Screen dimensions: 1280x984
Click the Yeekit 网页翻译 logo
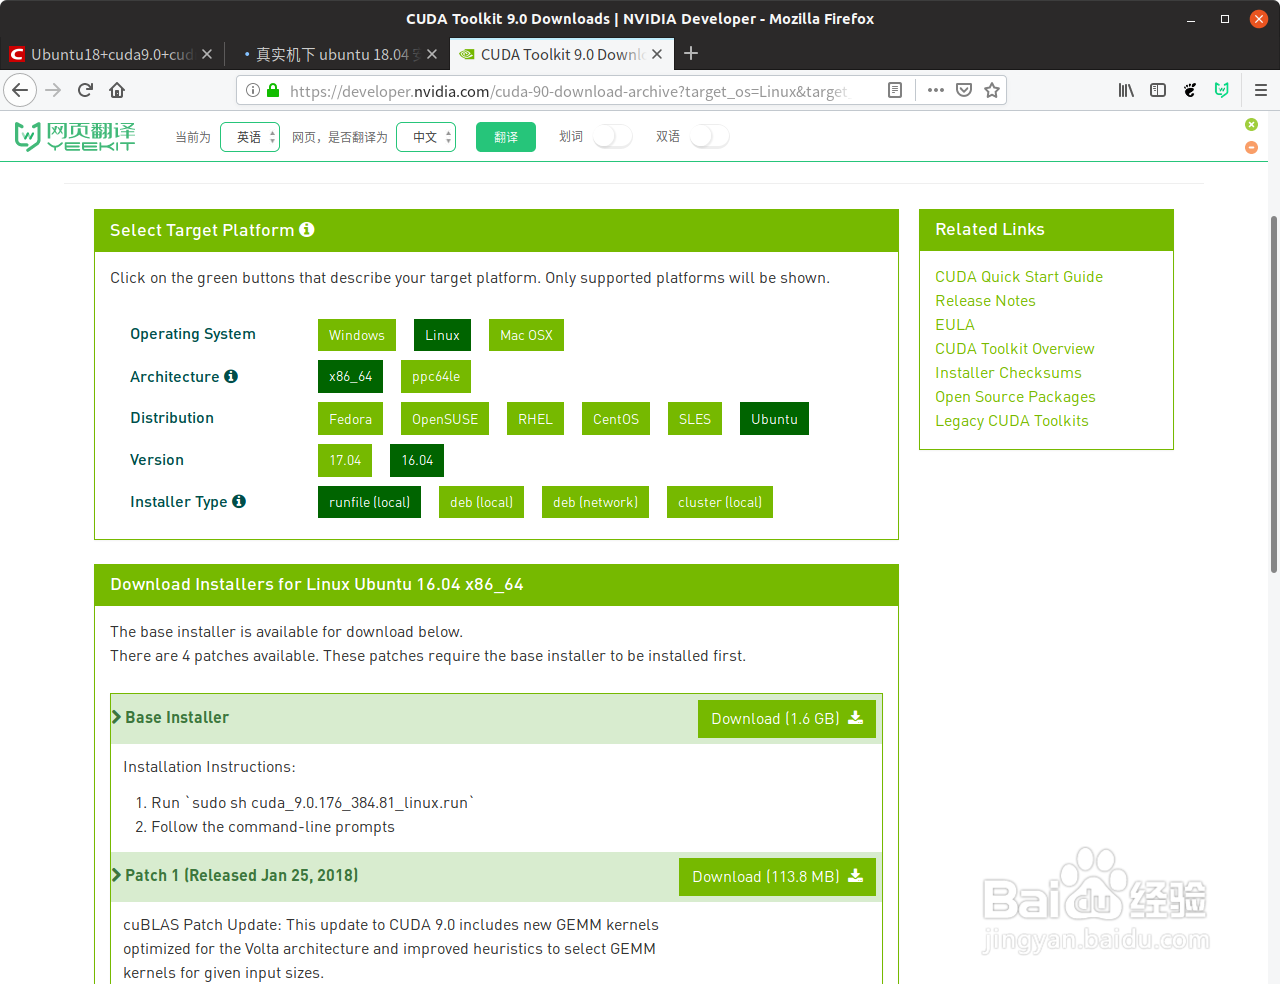[x=75, y=136]
